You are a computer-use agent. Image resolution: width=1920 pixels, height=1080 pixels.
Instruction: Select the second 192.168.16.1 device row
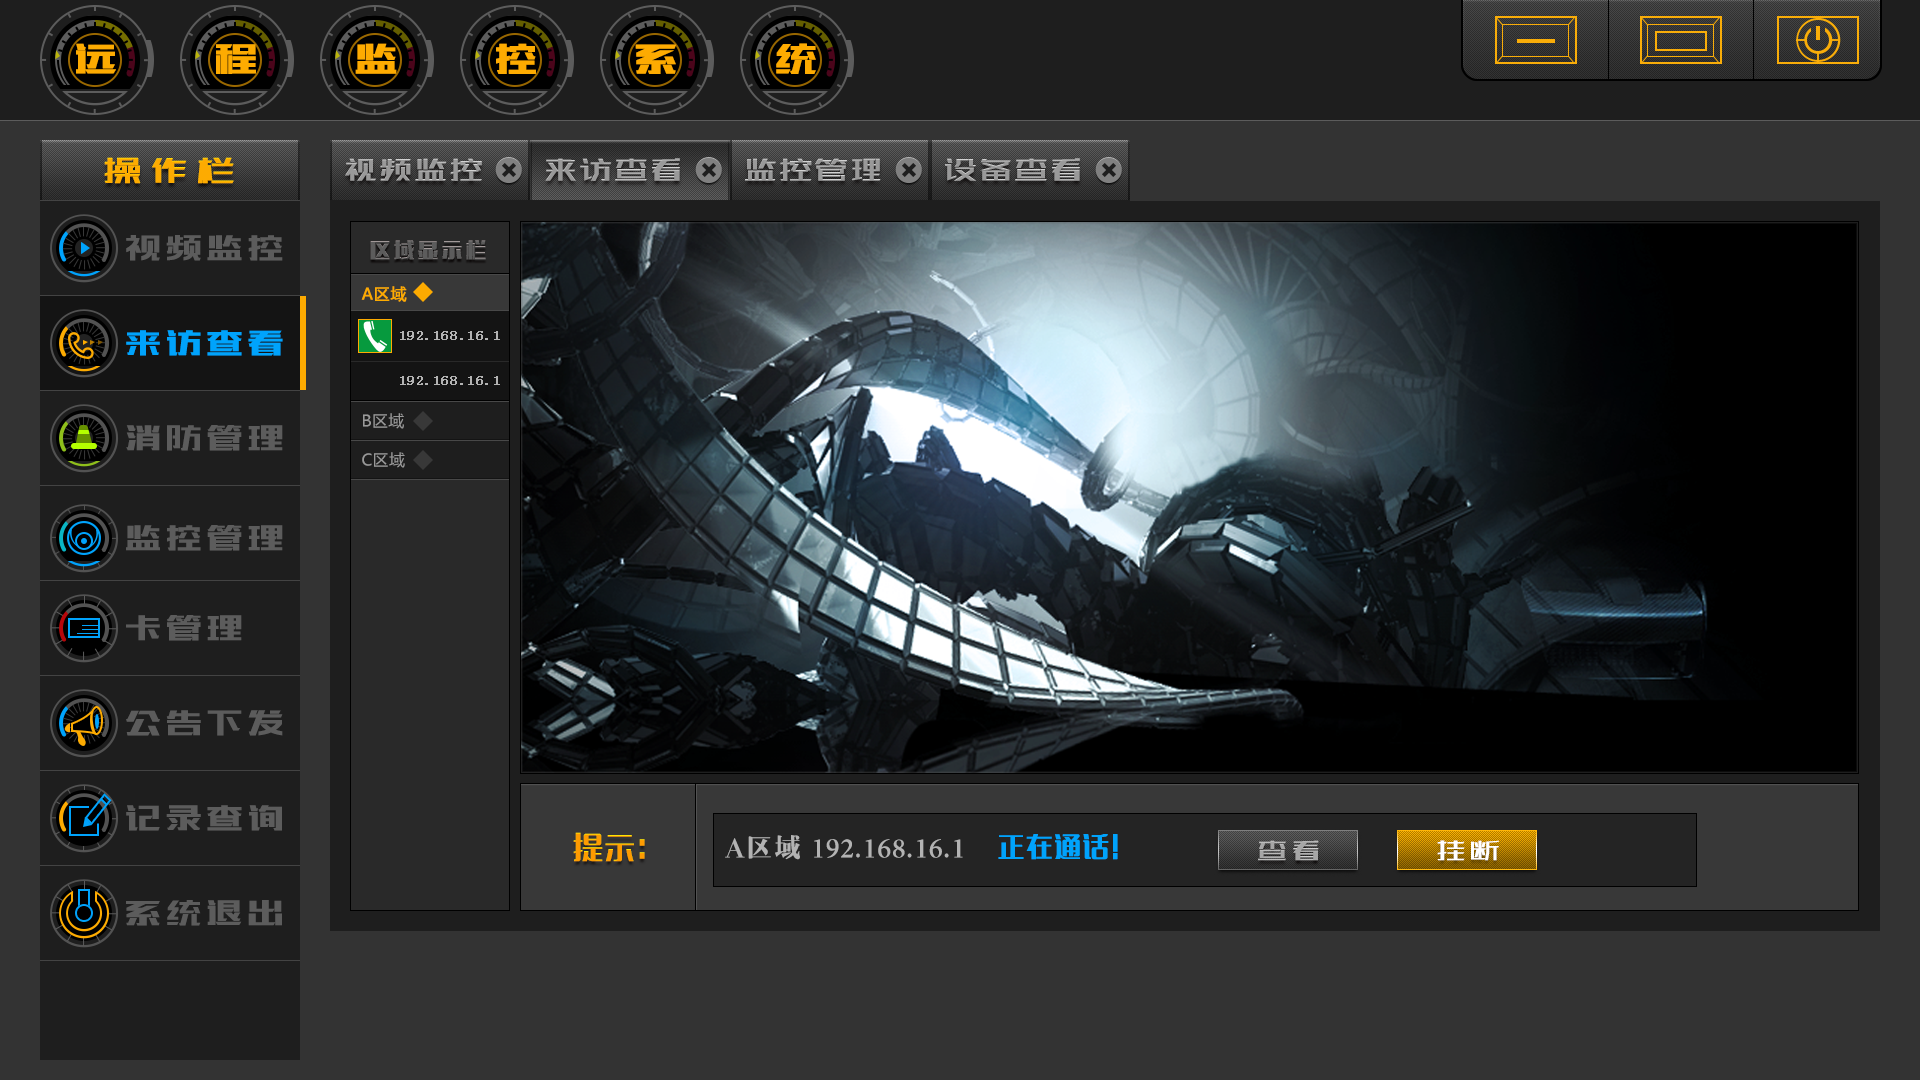tap(430, 381)
